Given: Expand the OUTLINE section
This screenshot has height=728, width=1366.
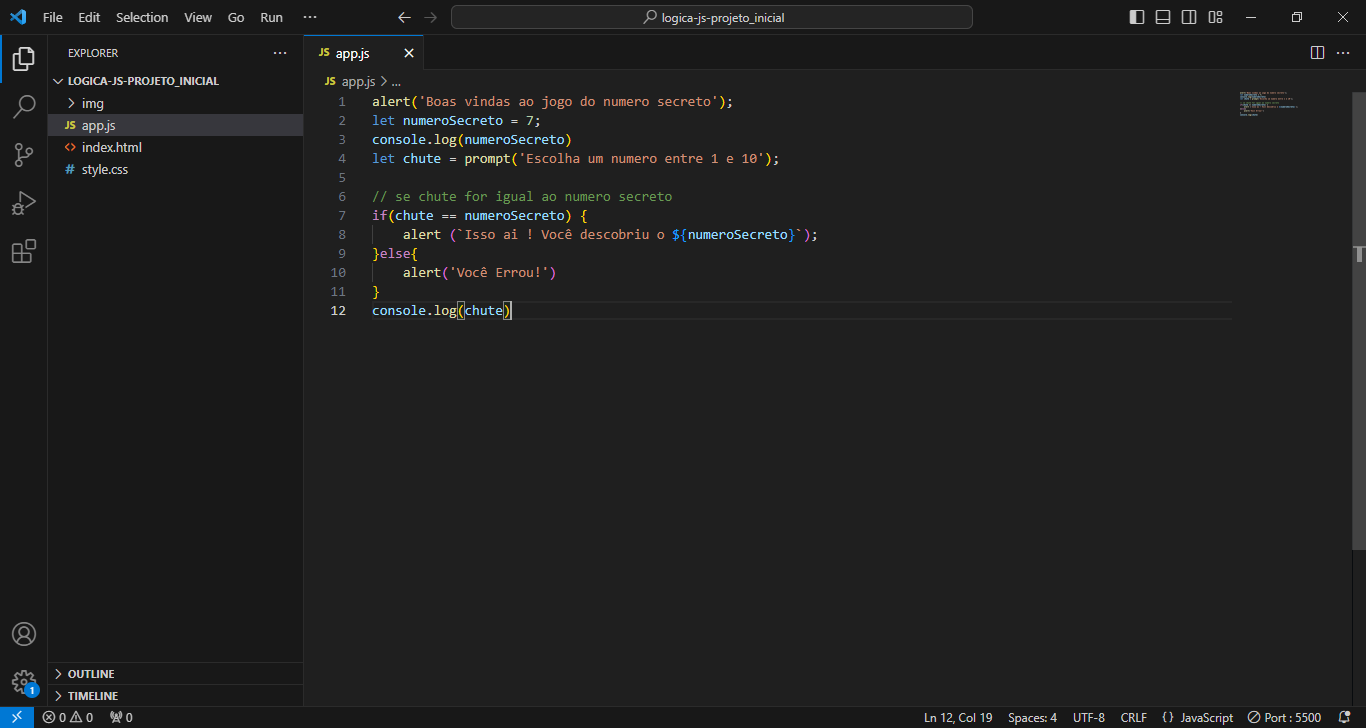Looking at the screenshot, I should tap(175, 674).
